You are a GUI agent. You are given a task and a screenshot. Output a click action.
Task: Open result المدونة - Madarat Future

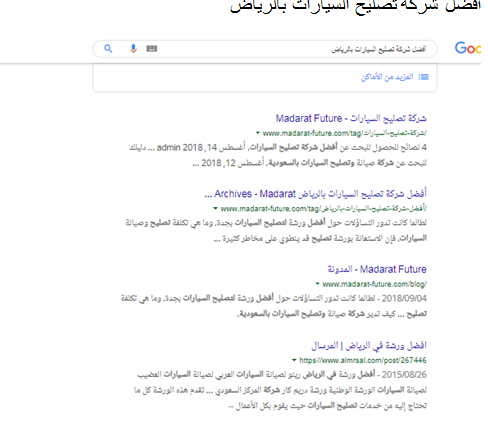(377, 269)
